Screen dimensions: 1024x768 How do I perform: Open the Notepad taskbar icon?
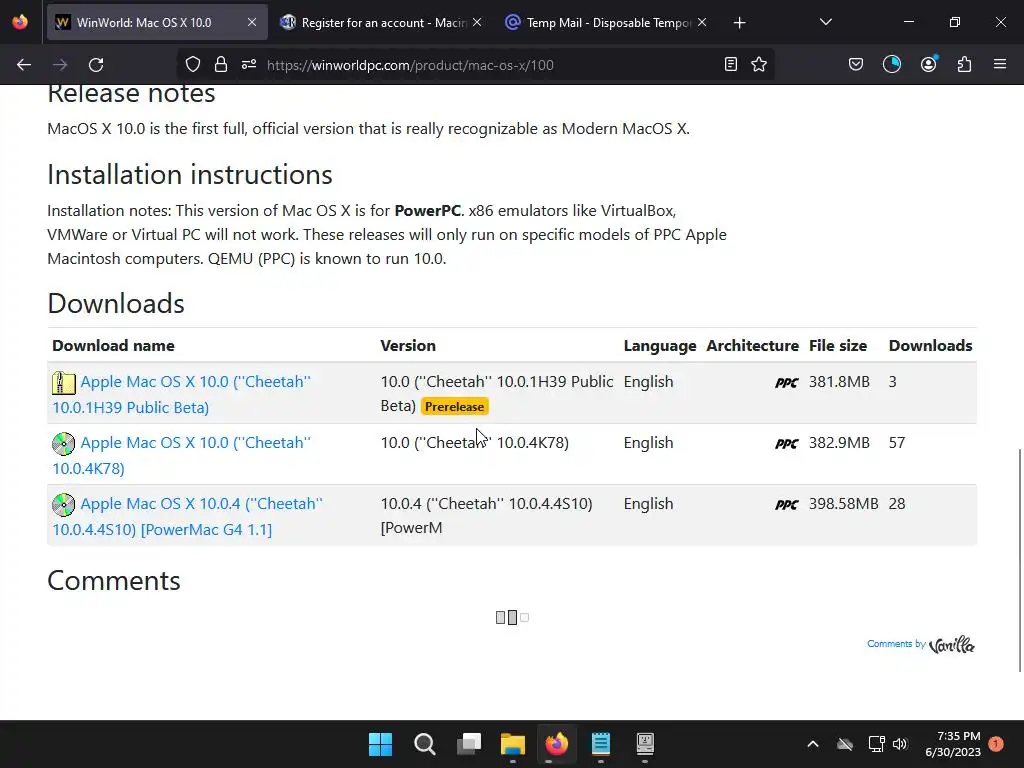coord(601,744)
